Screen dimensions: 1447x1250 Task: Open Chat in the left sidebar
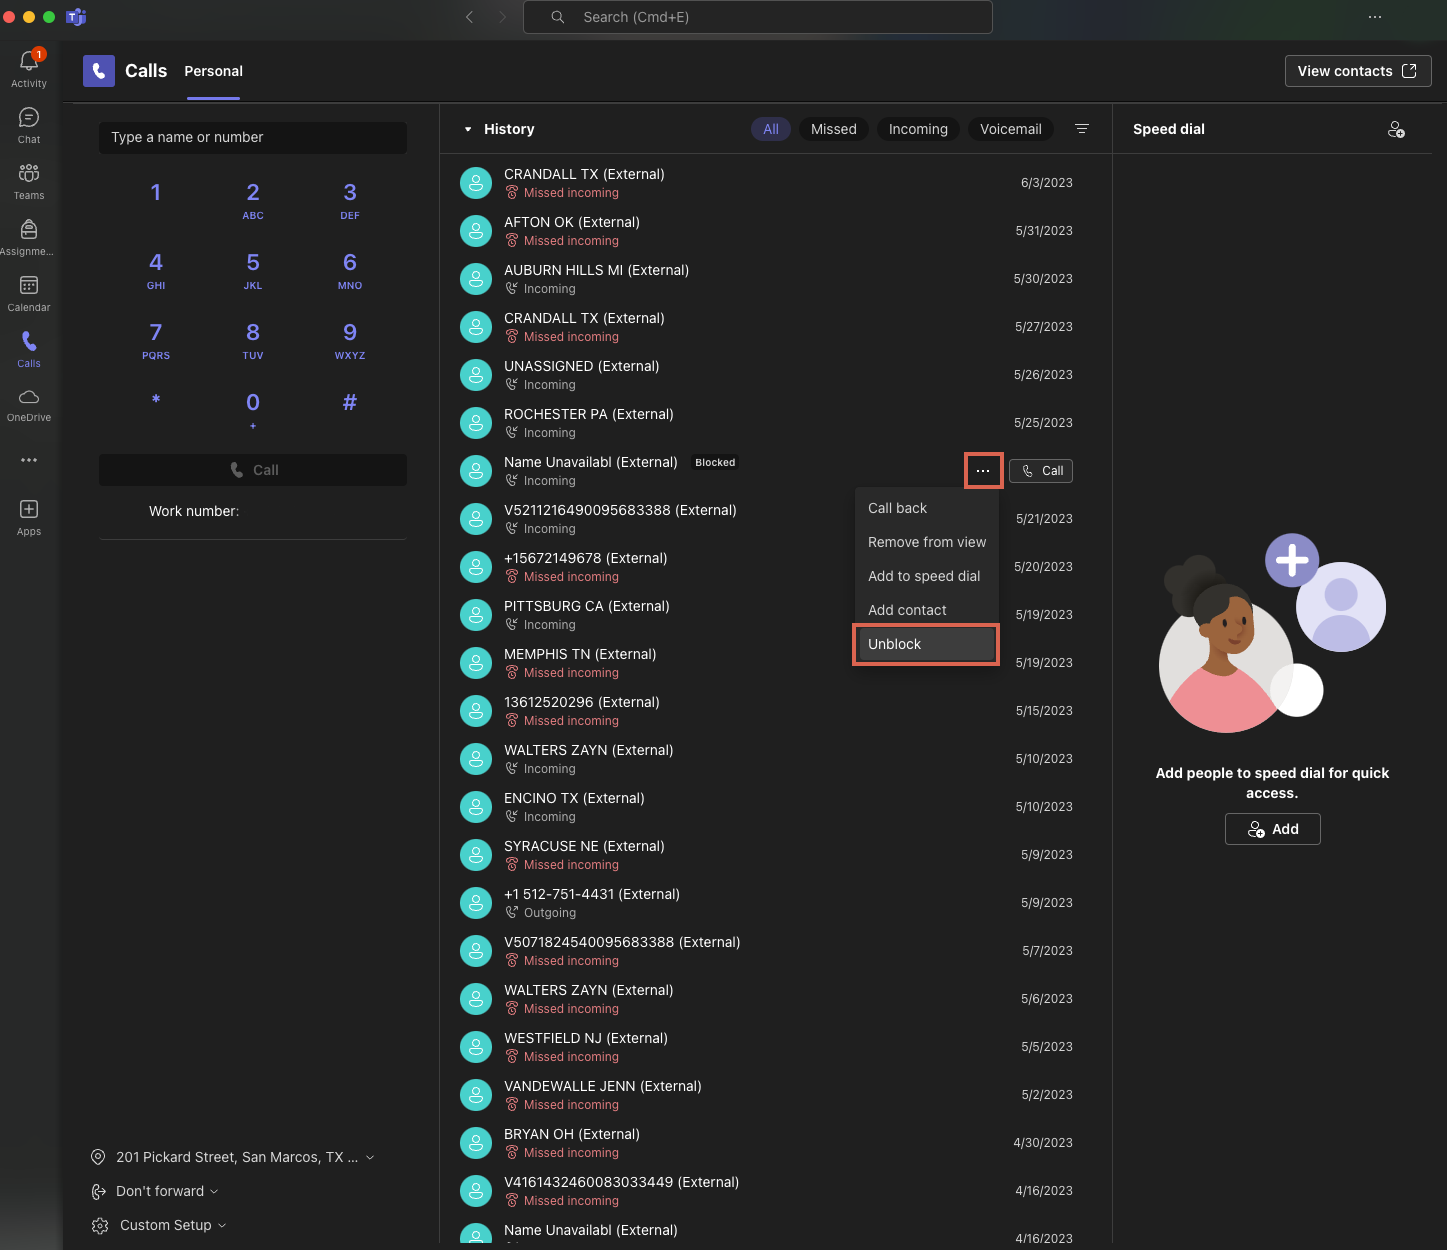[x=29, y=126]
